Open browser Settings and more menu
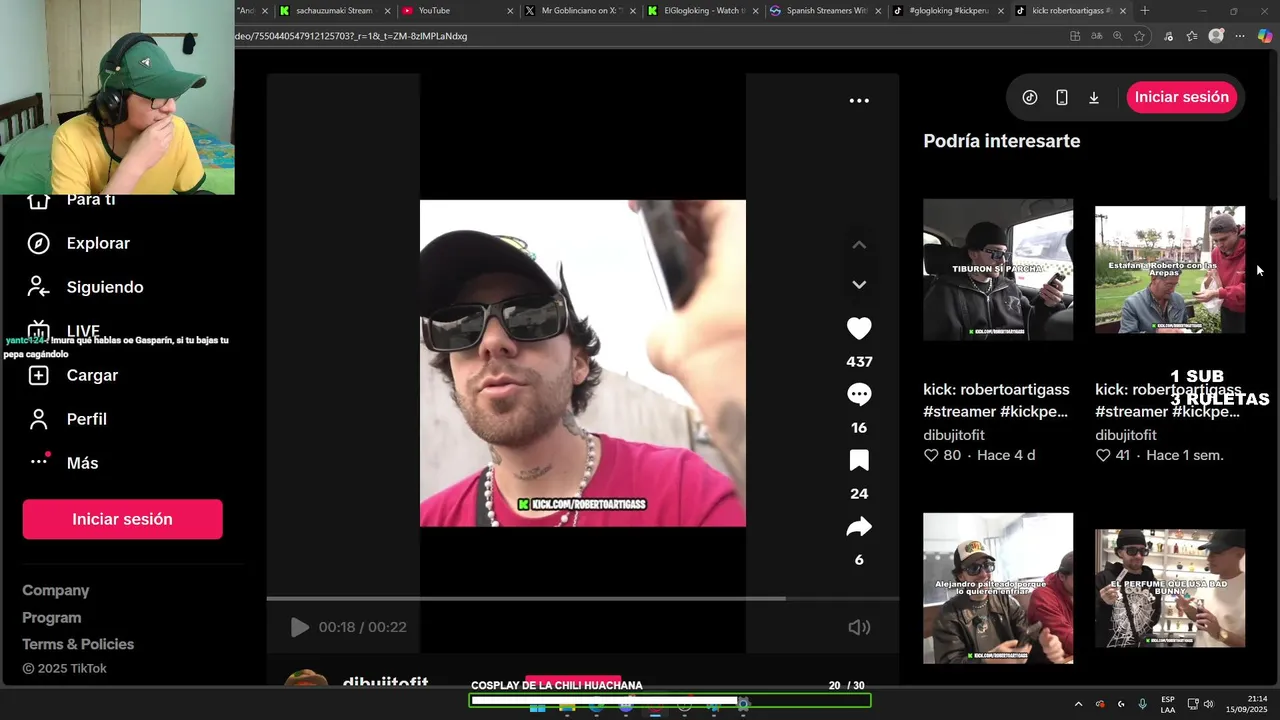 click(x=1240, y=36)
